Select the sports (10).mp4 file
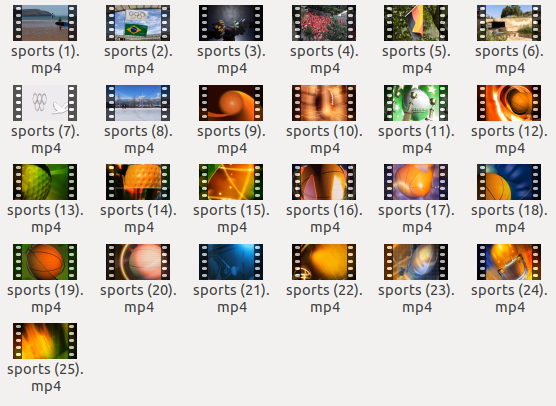 pos(324,103)
